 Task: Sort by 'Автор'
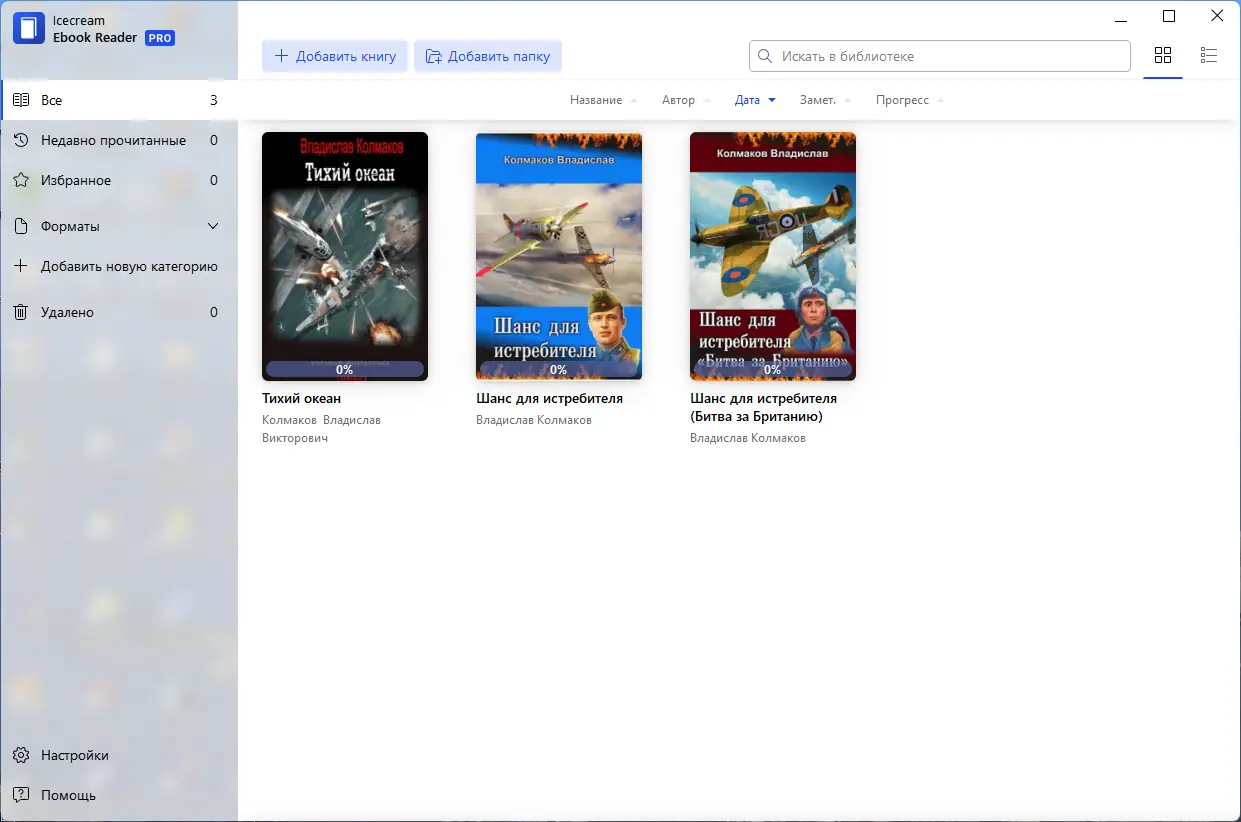pyautogui.click(x=686, y=100)
